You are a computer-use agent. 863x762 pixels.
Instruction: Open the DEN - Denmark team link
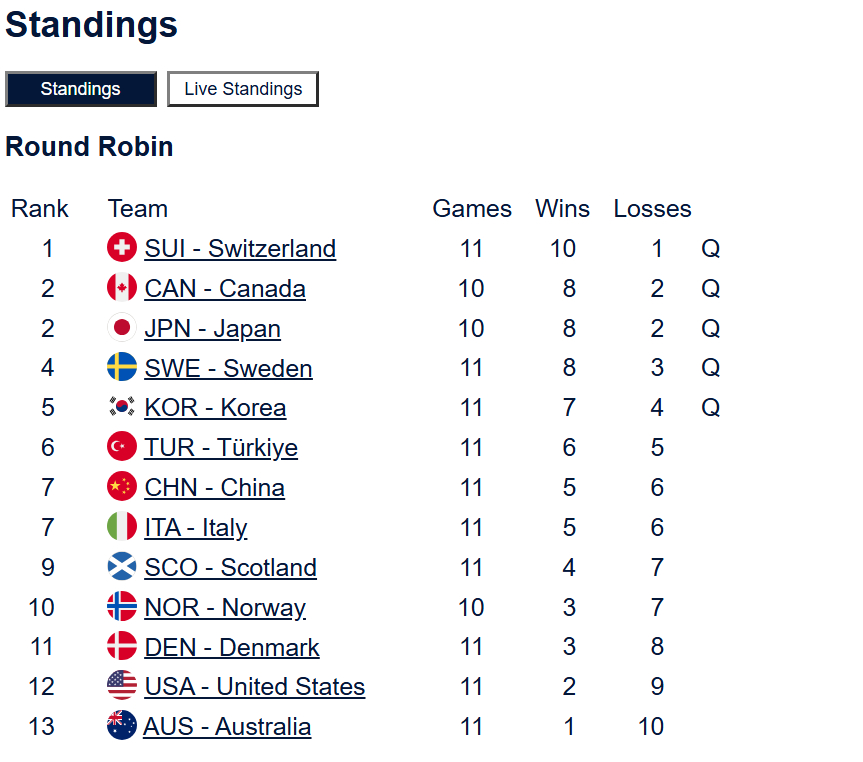point(232,647)
